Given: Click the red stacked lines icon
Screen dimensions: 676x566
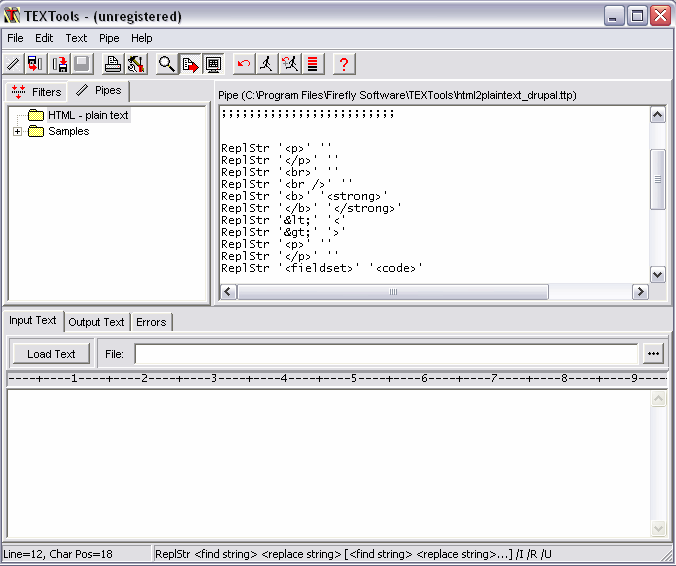Looking at the screenshot, I should (x=312, y=64).
